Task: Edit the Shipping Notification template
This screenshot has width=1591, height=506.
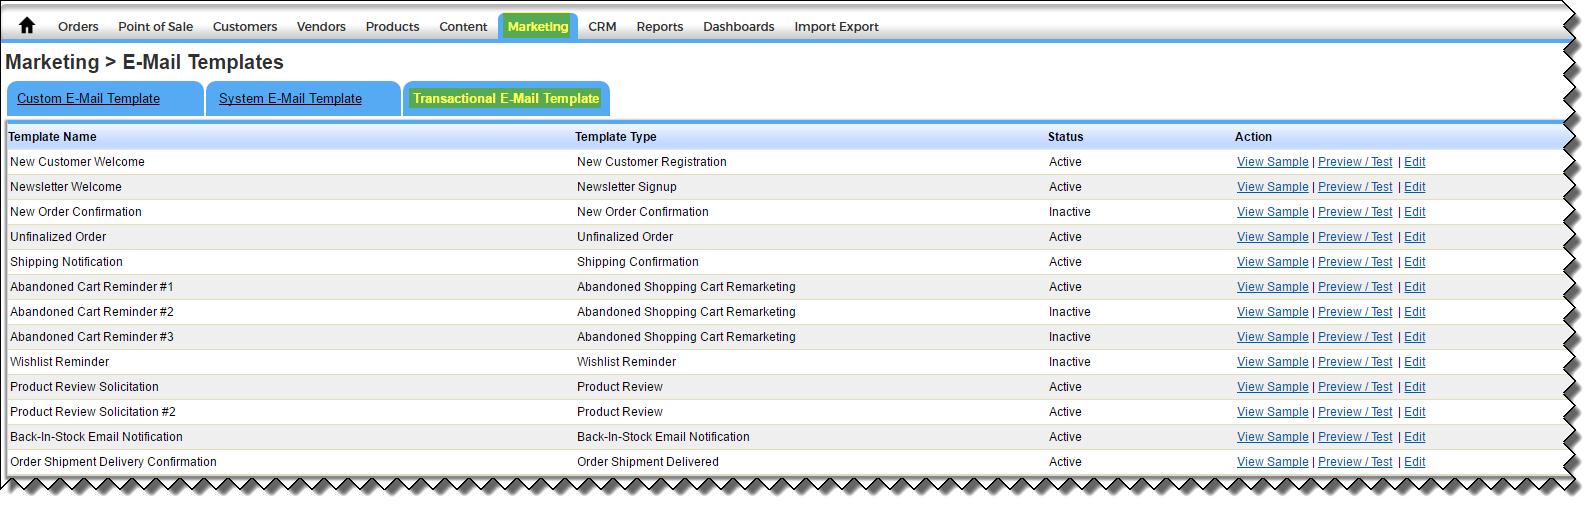Action: click(1414, 262)
